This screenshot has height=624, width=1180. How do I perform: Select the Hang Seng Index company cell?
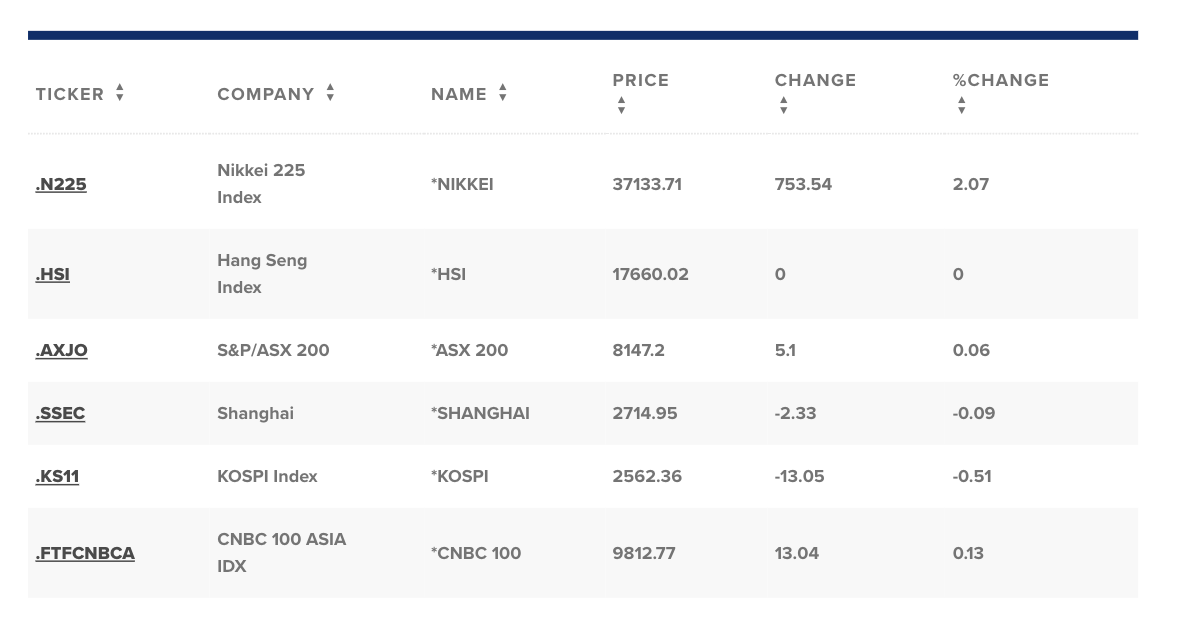coord(262,274)
